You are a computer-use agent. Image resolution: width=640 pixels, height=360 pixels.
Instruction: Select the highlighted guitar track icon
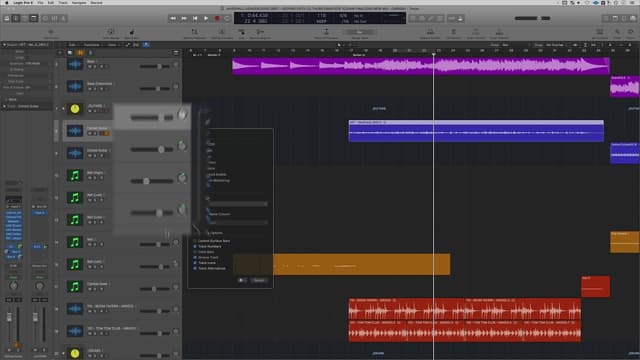tap(75, 131)
